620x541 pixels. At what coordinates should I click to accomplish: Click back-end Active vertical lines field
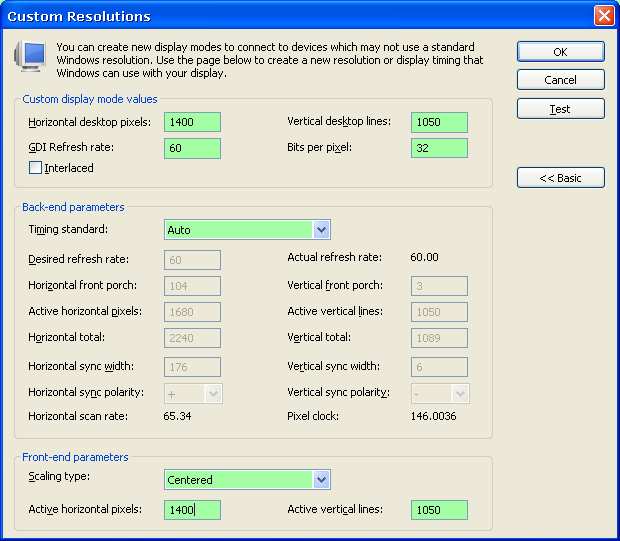pos(439,312)
